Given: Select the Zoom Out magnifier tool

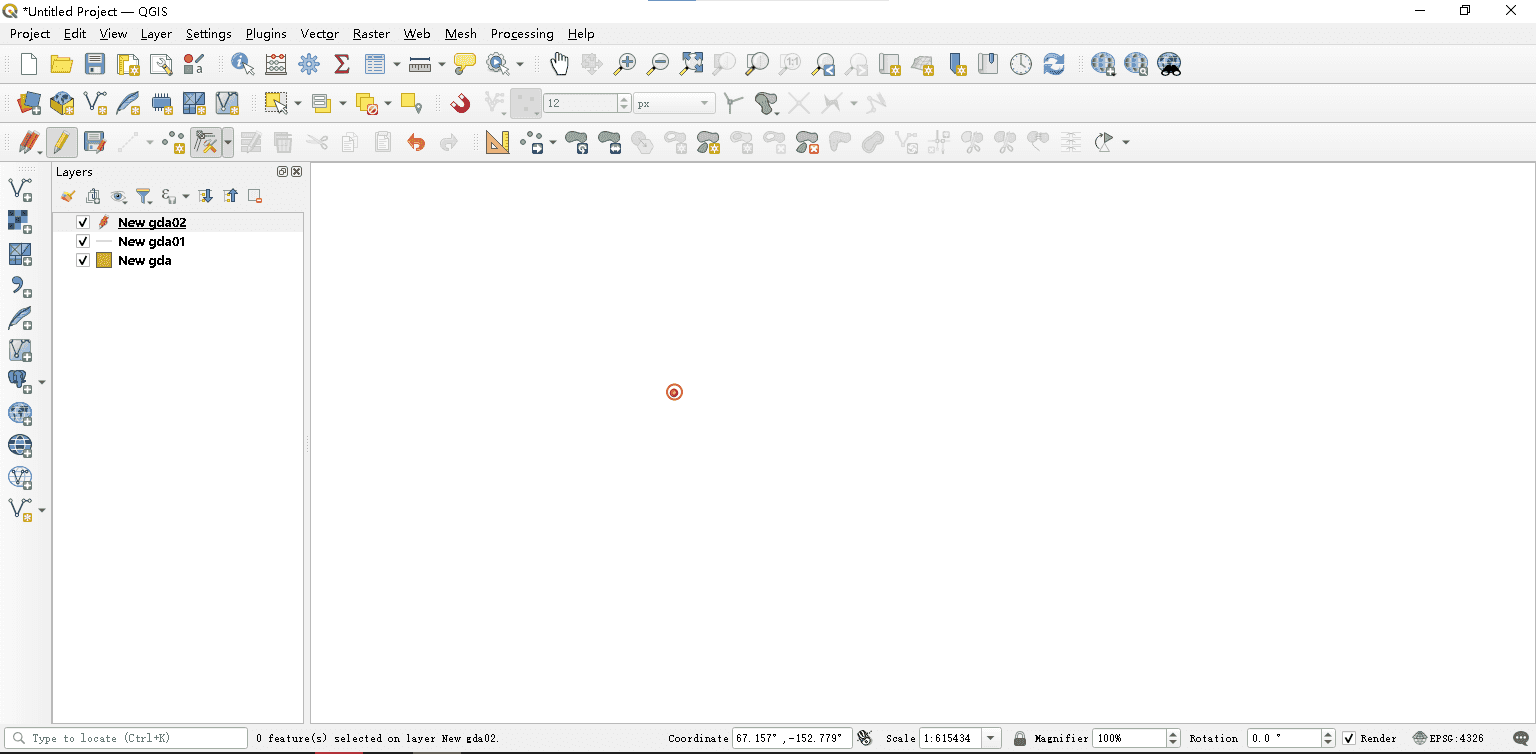Looking at the screenshot, I should click(x=658, y=64).
